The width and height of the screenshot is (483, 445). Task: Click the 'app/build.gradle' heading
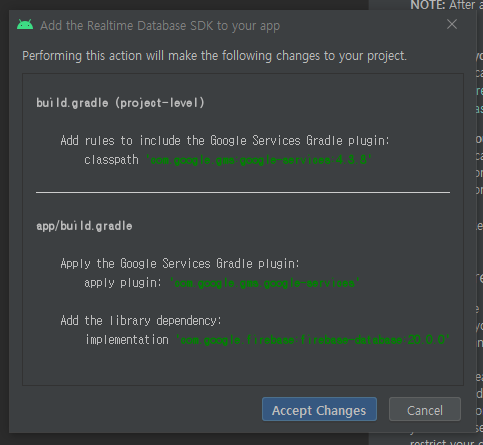pyautogui.click(x=84, y=226)
